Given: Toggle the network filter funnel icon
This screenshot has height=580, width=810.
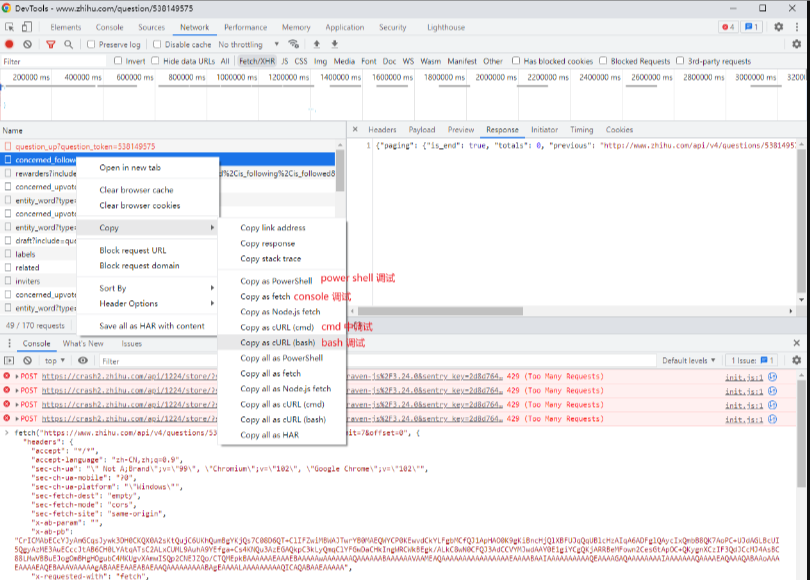Looking at the screenshot, I should point(51,44).
